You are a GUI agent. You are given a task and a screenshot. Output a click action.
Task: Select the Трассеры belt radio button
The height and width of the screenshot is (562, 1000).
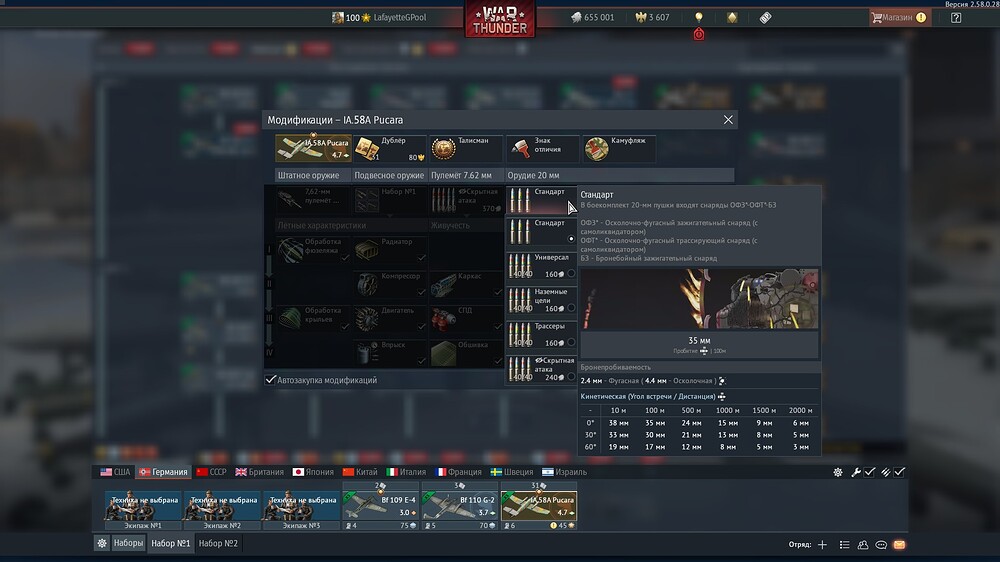571,342
